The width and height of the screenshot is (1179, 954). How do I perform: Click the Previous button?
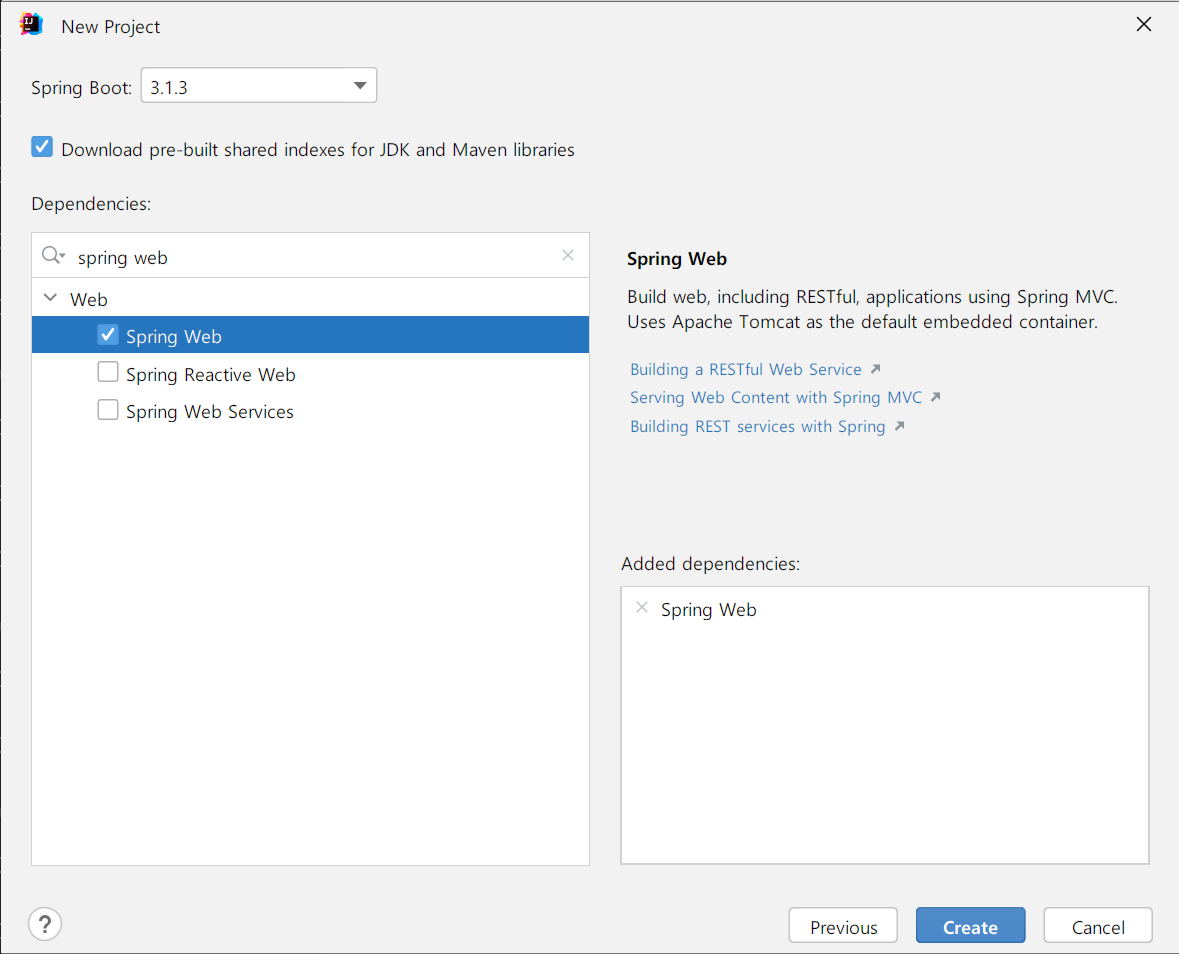click(x=843, y=925)
